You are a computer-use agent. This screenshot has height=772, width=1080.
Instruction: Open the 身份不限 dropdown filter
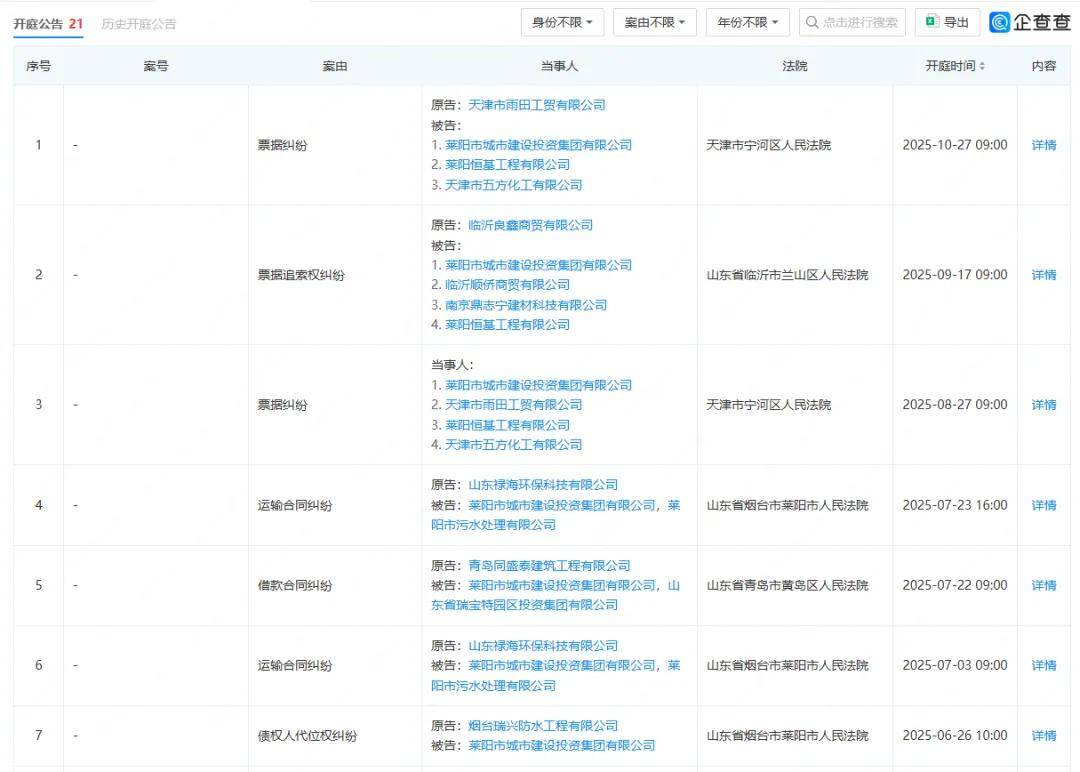coord(562,22)
